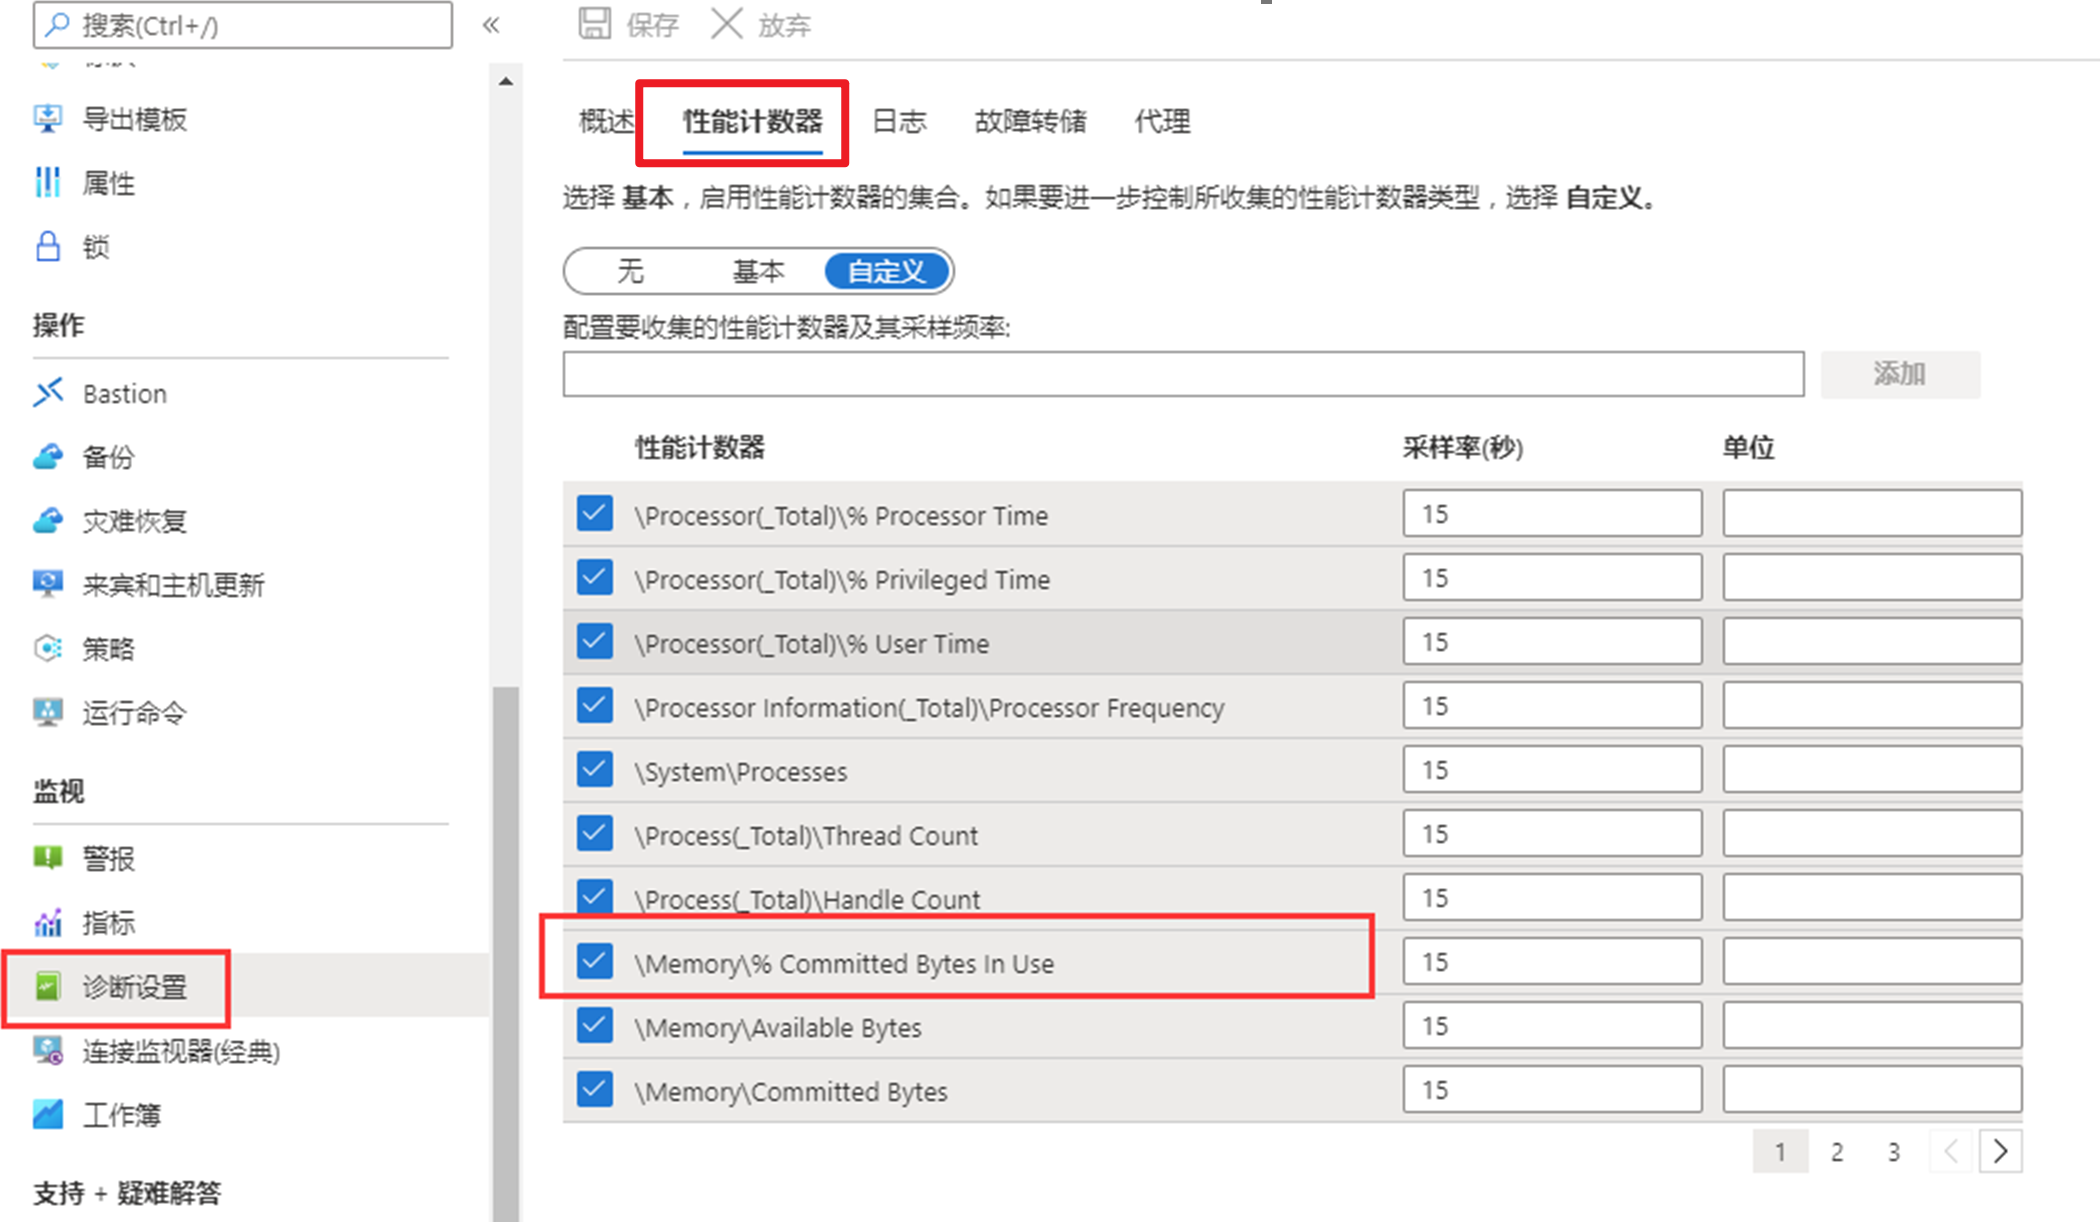Screen dimensions: 2100x1222
Task: Select the 基本 basic option
Action: click(x=758, y=271)
